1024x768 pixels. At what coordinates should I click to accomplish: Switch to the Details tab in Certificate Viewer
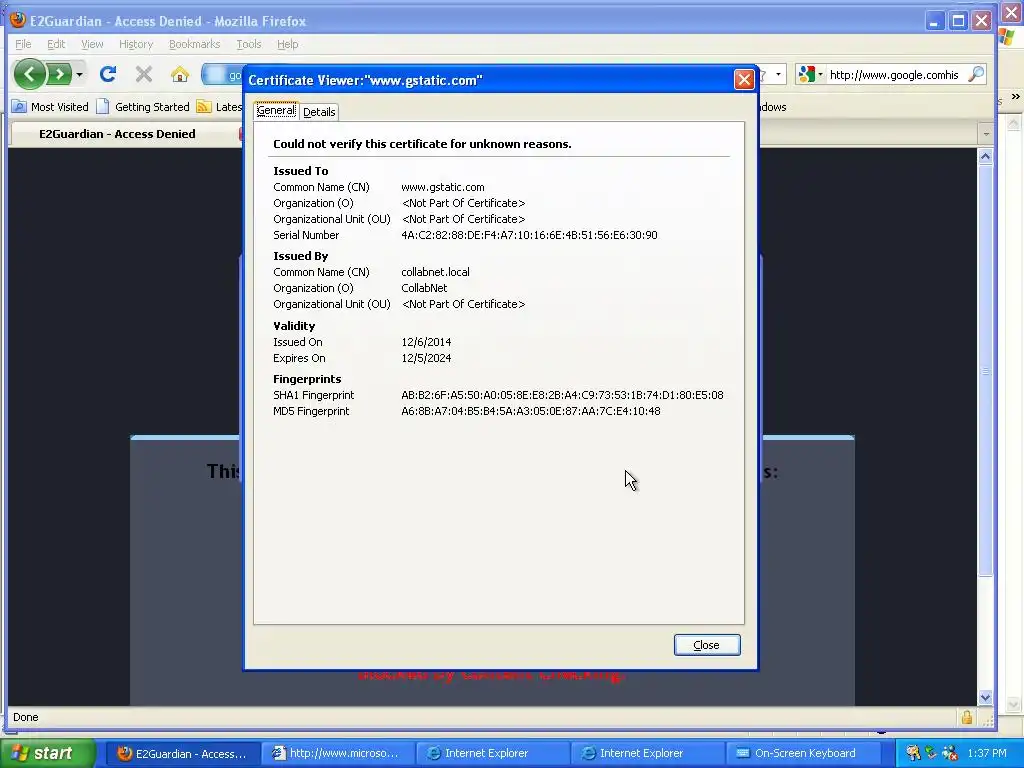pyautogui.click(x=319, y=112)
